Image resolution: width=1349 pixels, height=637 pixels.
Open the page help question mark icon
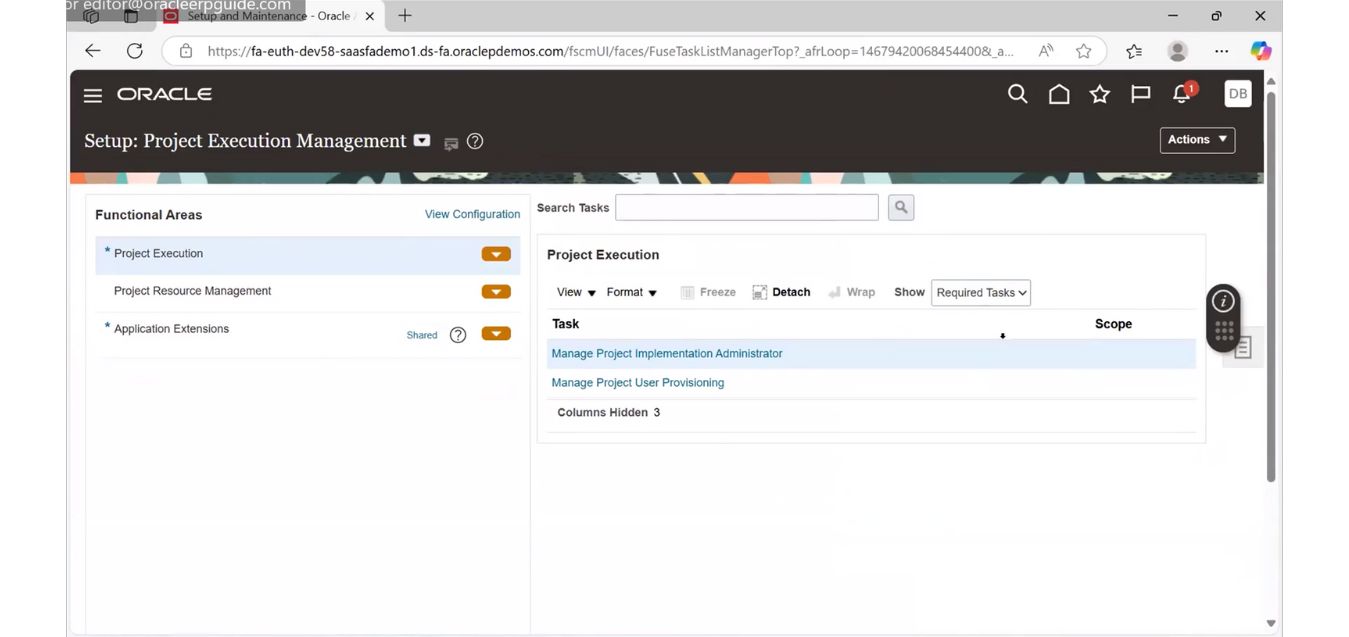click(474, 141)
